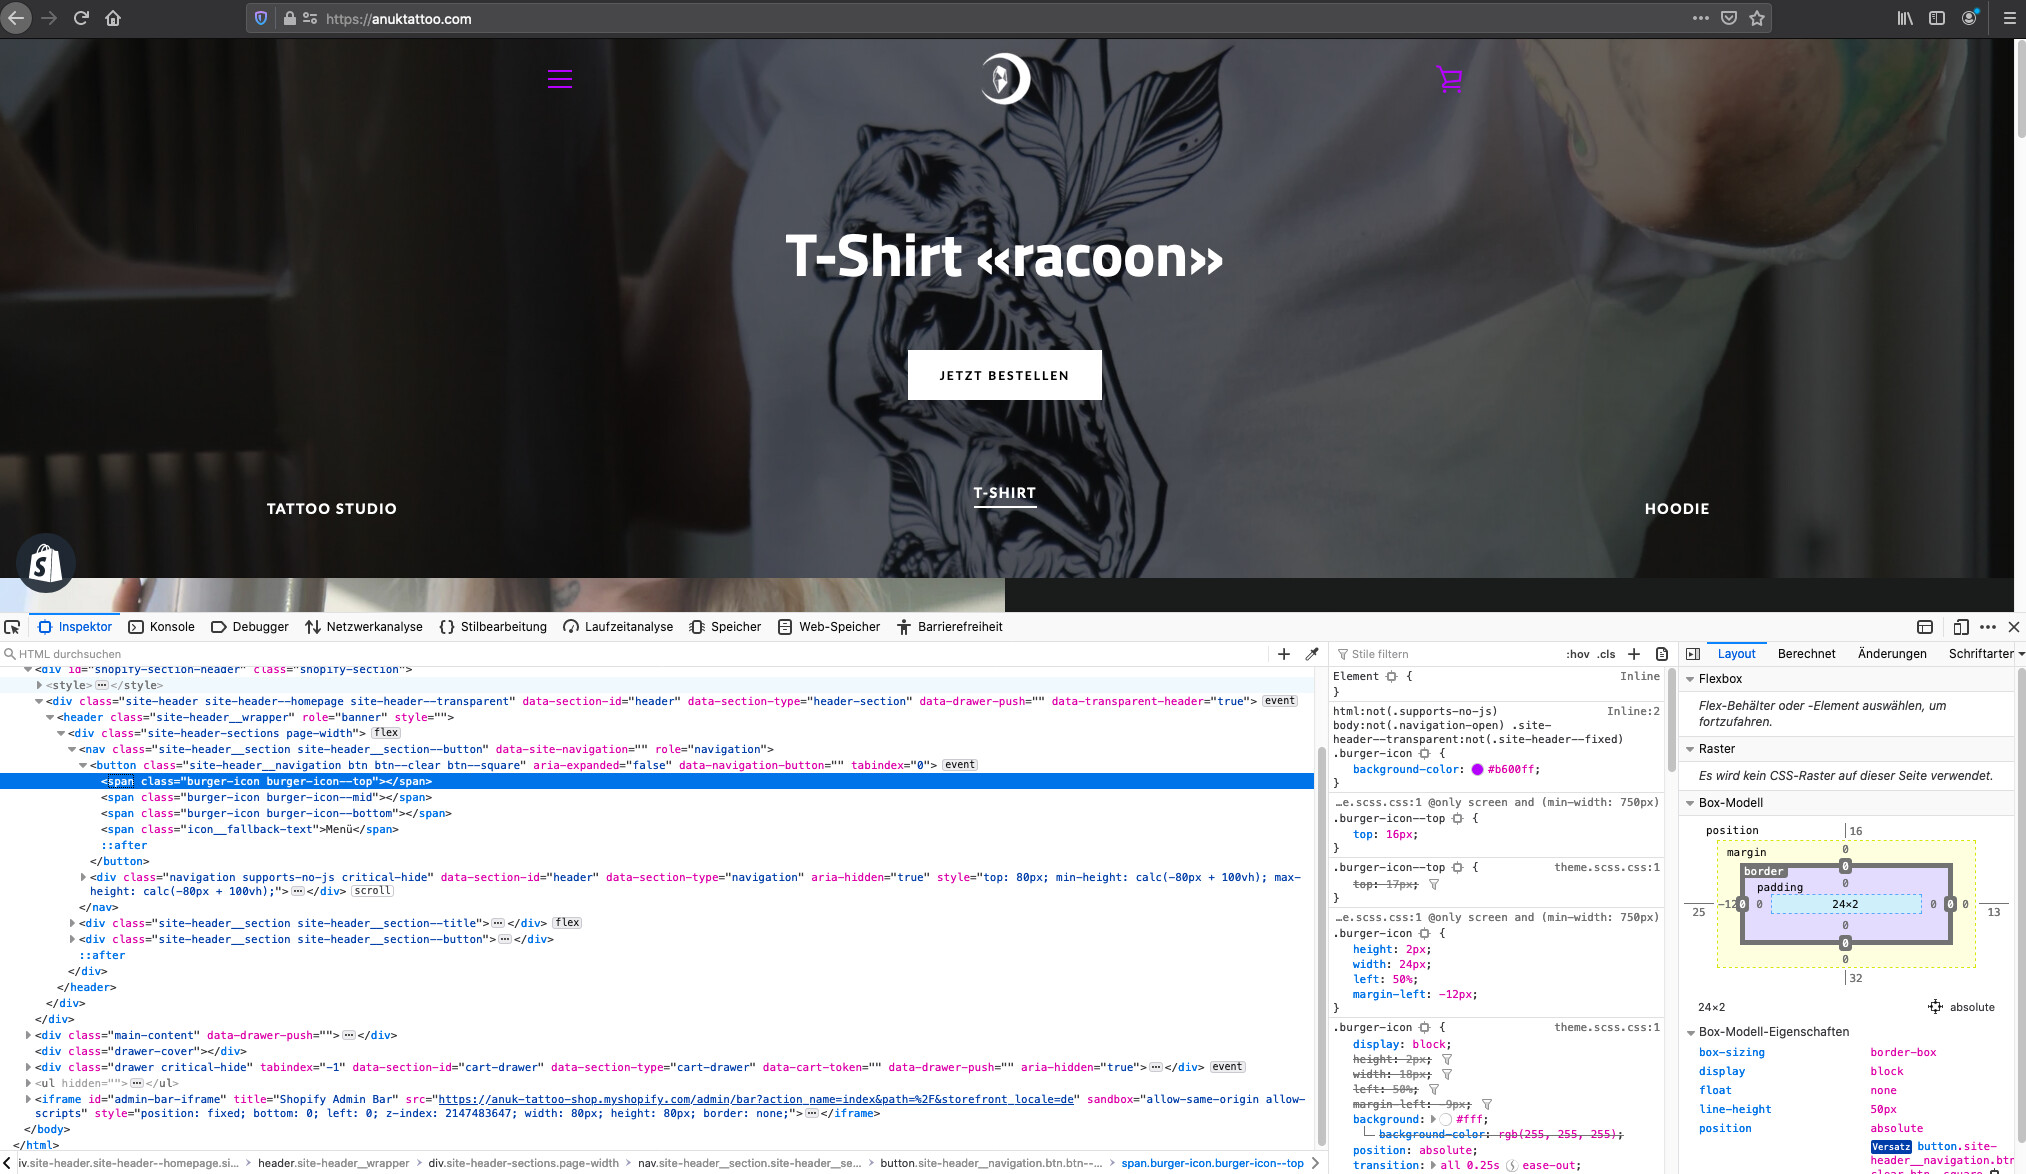Toggle the three-pane inspector sidebar icon
Screen dimensions: 2026x1174
click(1693, 654)
